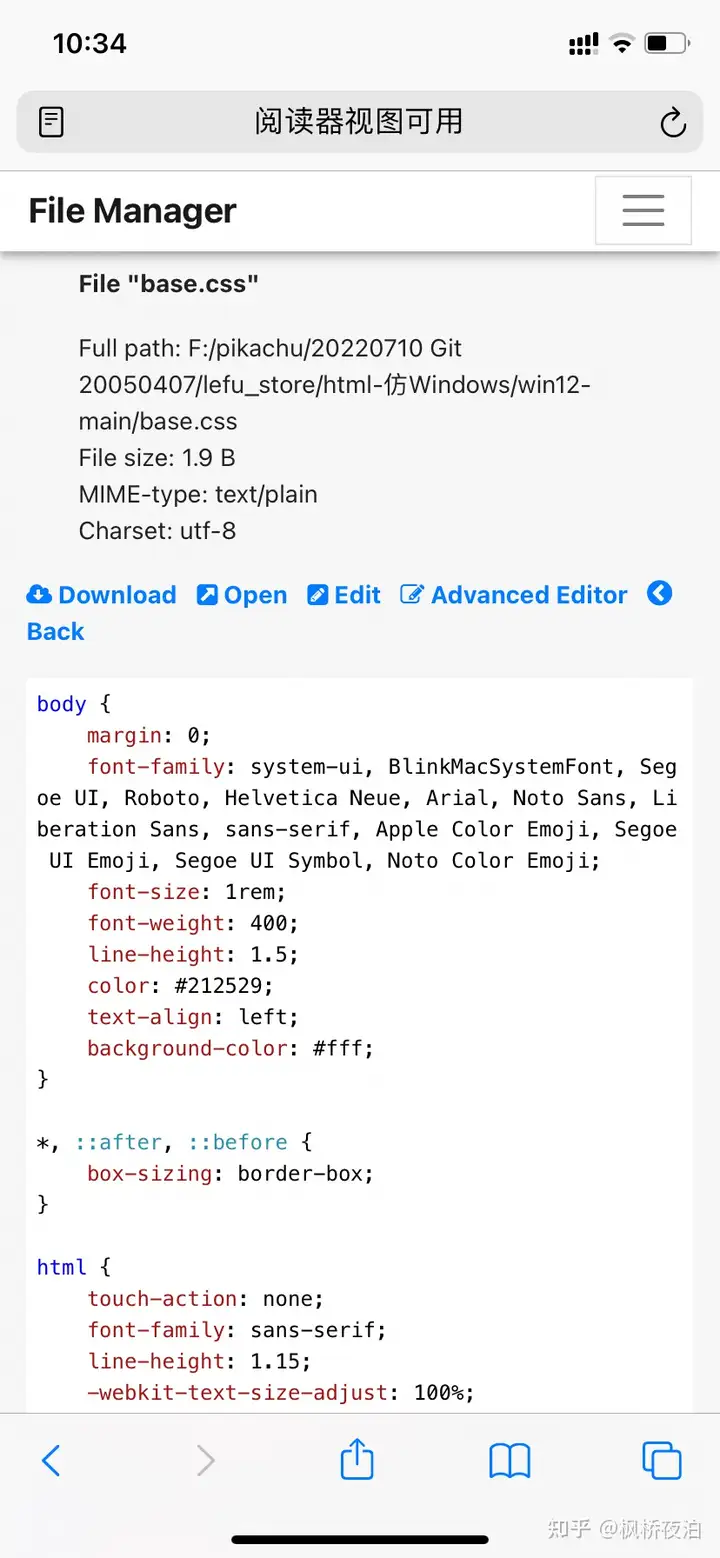Tap the battery status indicator
The image size is (720, 1558).
(x=667, y=43)
